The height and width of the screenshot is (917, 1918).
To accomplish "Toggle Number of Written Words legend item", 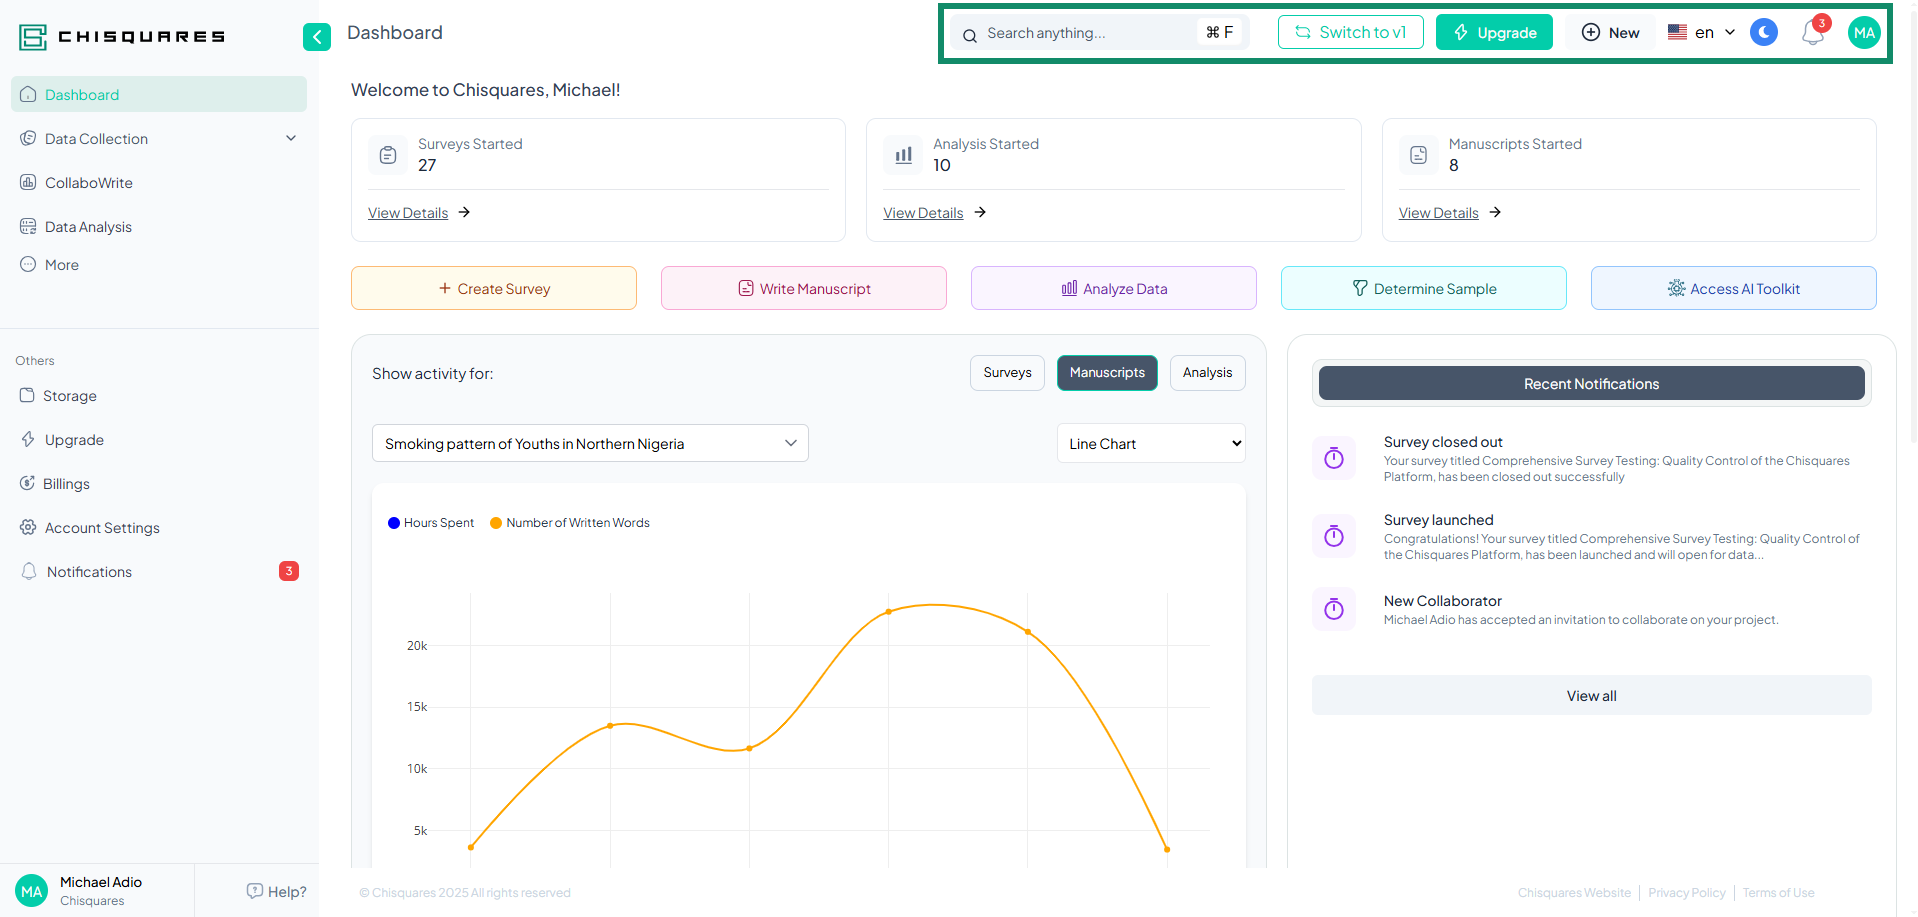I will (569, 523).
